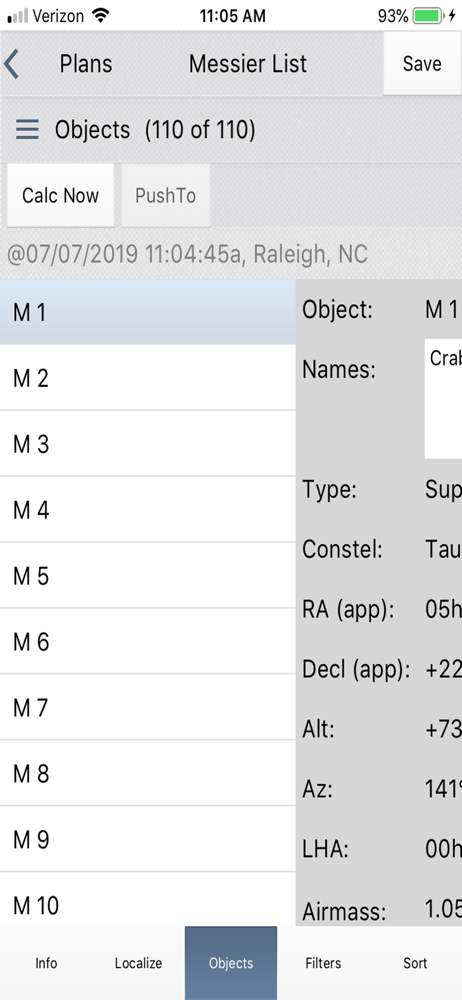The width and height of the screenshot is (462, 1000).
Task: Open the Filters tab
Action: click(x=323, y=963)
